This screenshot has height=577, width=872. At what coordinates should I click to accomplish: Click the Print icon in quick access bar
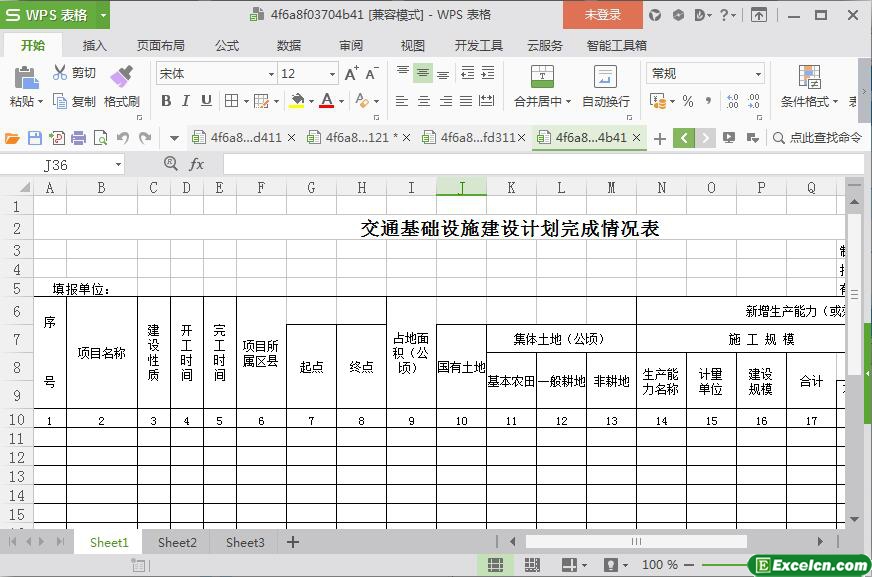[78, 138]
